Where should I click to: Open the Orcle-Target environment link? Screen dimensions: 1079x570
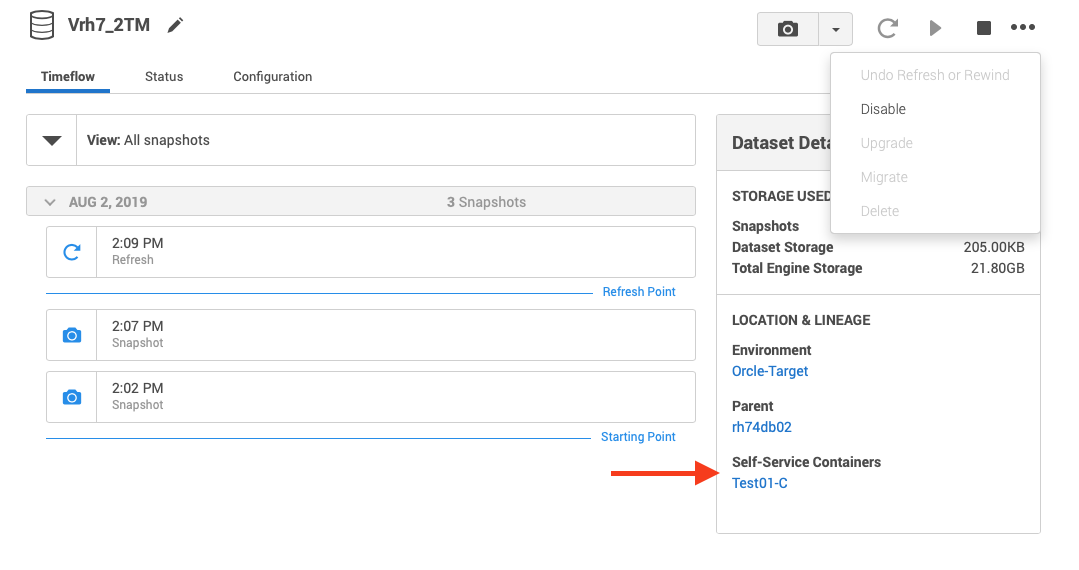(x=770, y=371)
